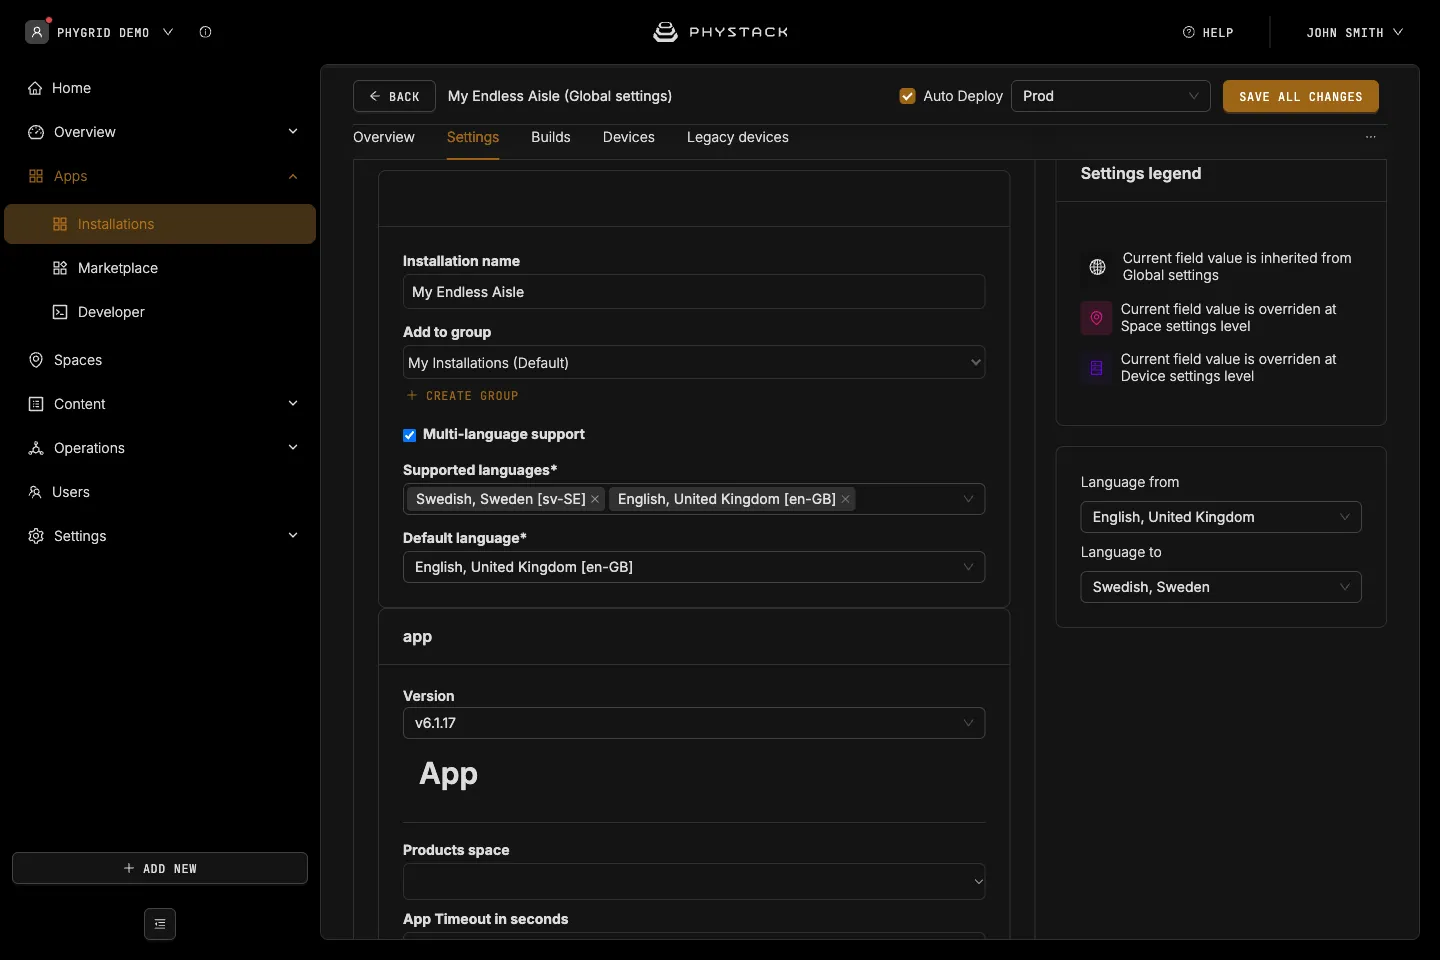Click the Installation name input field
The image size is (1440, 960).
pos(694,292)
